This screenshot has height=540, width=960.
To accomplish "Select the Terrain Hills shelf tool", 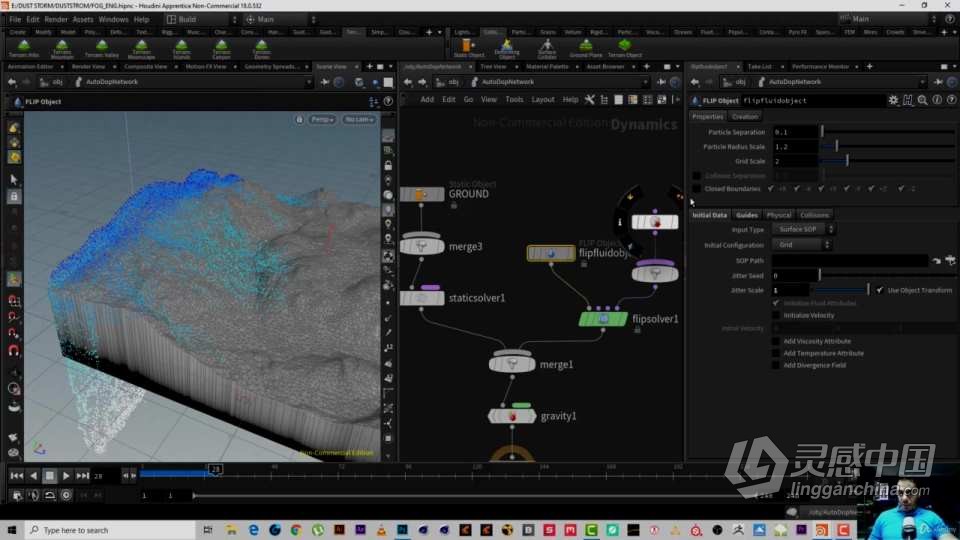I will pos(24,48).
